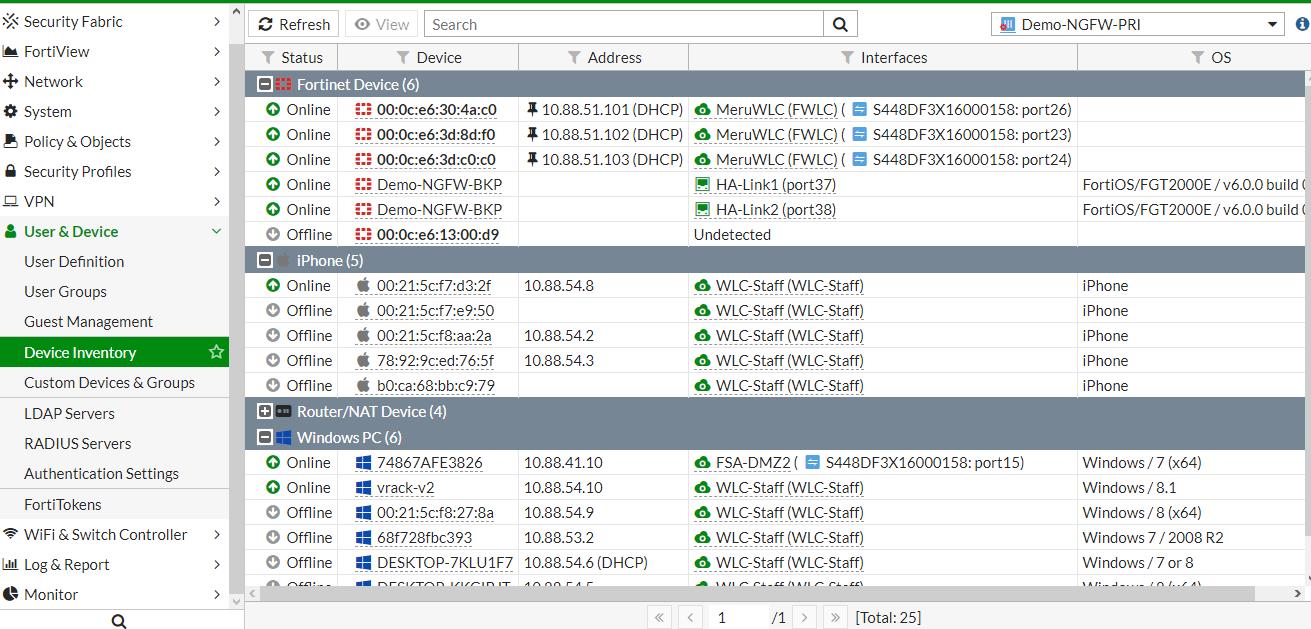Open the Policy & Objects menu
1311x629 pixels.
(x=114, y=141)
